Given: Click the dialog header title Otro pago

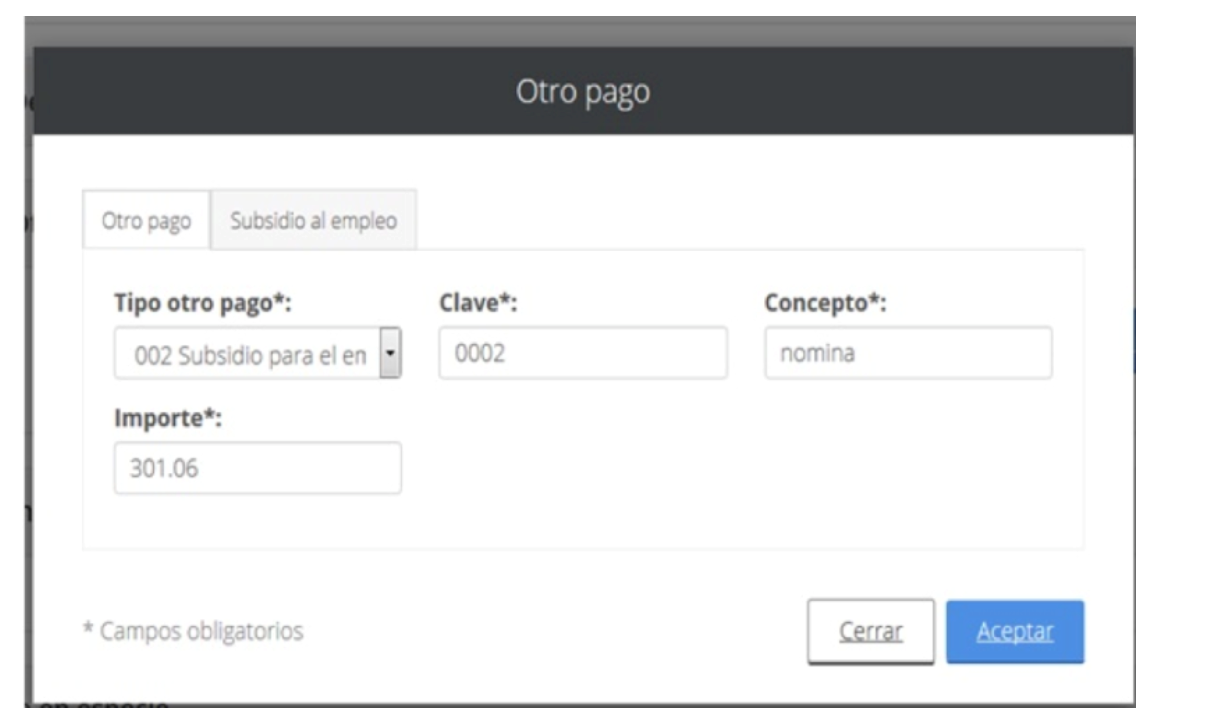Looking at the screenshot, I should coord(582,92).
